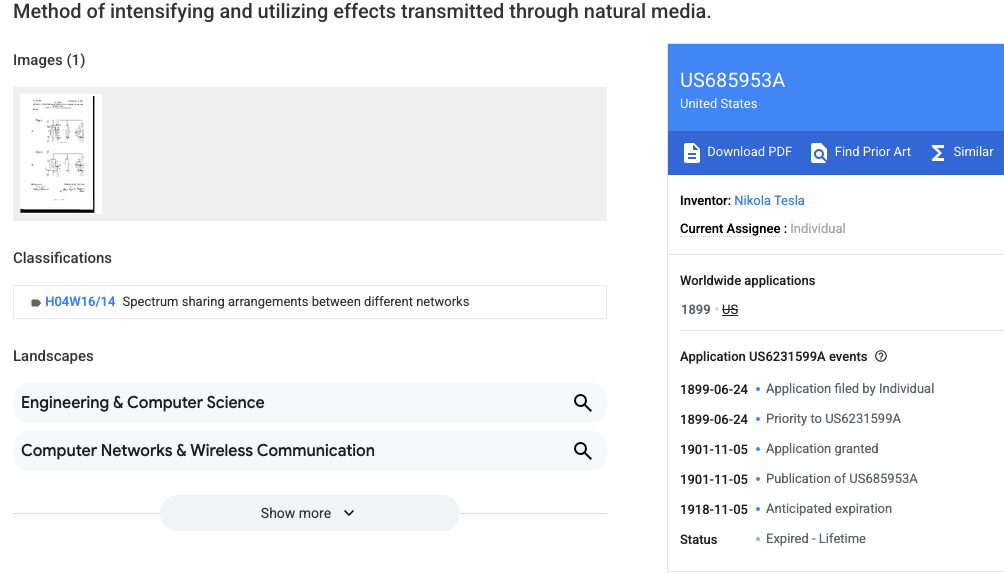The width and height of the screenshot is (1004, 573).
Task: Click the tag icon beside H04W16/14
Action: 36,302
